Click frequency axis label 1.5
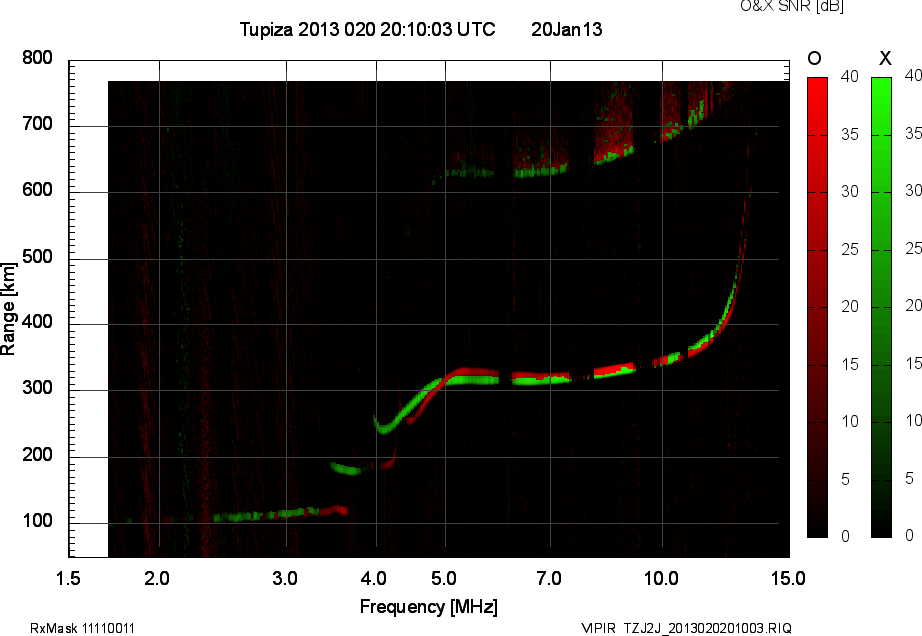922x636 pixels. [x=68, y=579]
